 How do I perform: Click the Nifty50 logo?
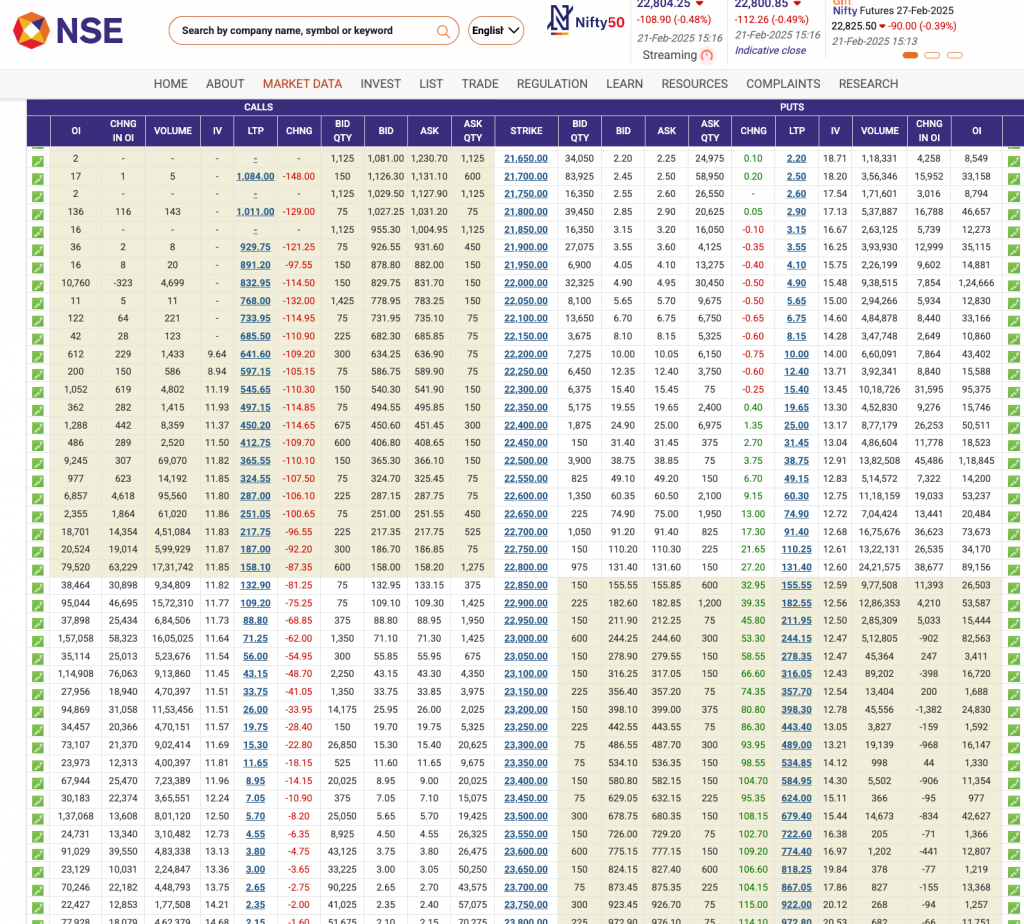tap(586, 20)
